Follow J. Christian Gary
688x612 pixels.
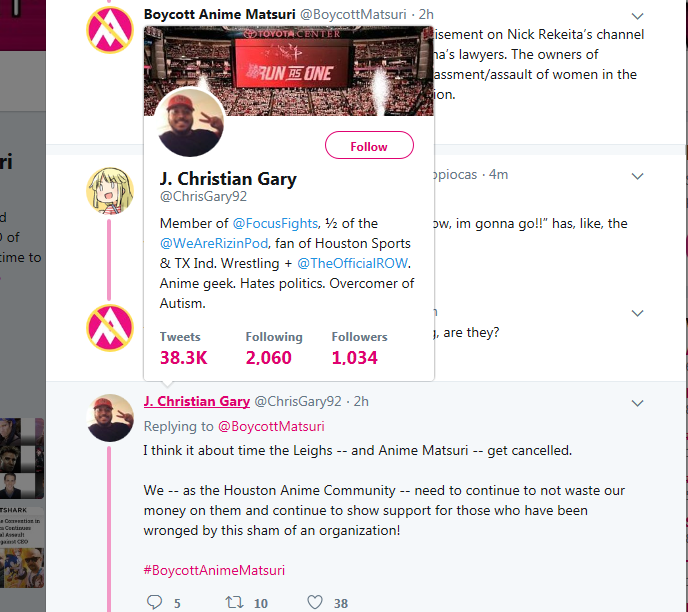(x=369, y=145)
